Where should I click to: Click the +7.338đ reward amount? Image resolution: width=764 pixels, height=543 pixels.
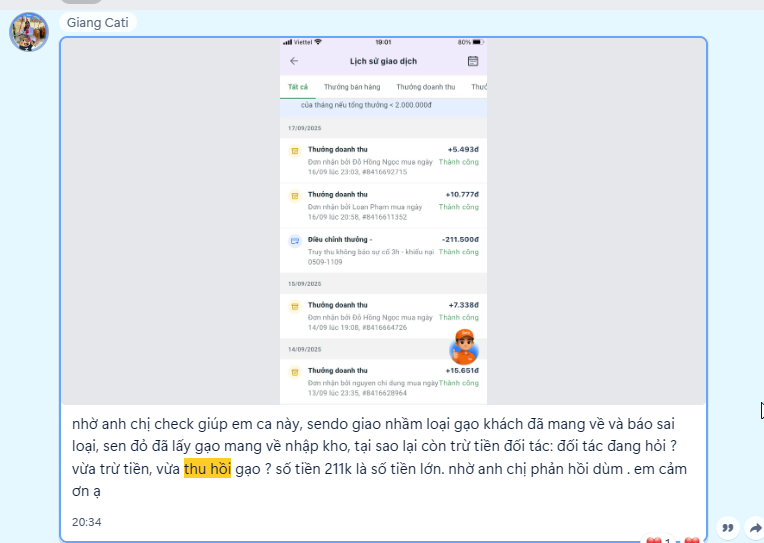click(x=463, y=305)
